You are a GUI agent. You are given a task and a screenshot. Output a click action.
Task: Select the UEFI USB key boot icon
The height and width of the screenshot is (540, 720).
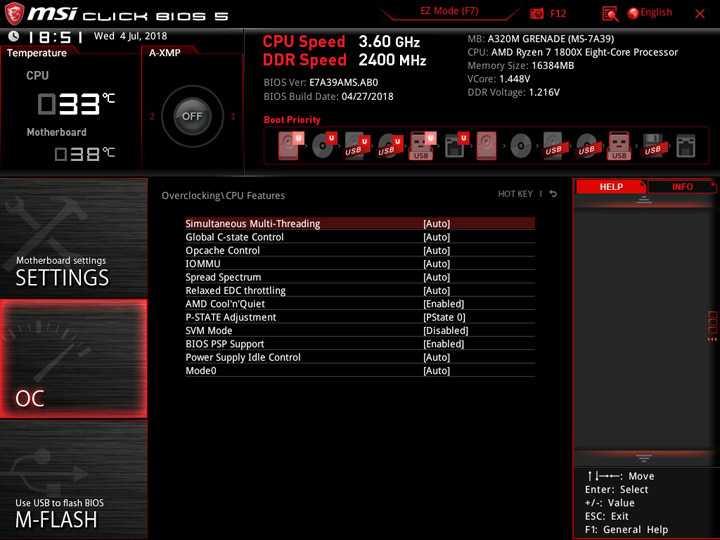click(422, 146)
